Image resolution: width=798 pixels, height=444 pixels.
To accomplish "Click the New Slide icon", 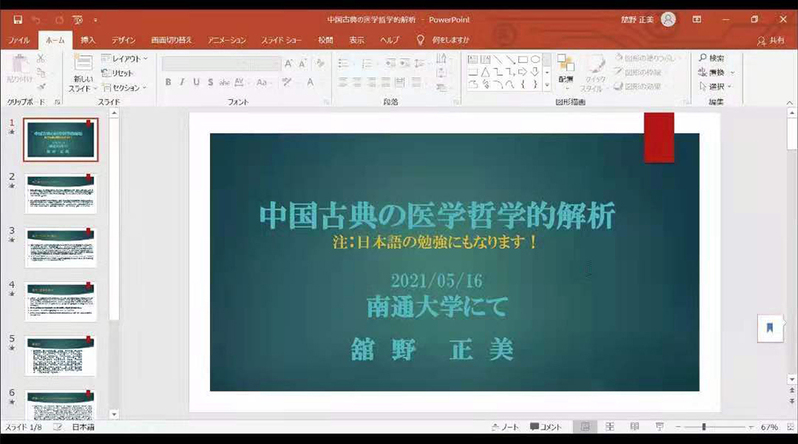I will [x=82, y=70].
